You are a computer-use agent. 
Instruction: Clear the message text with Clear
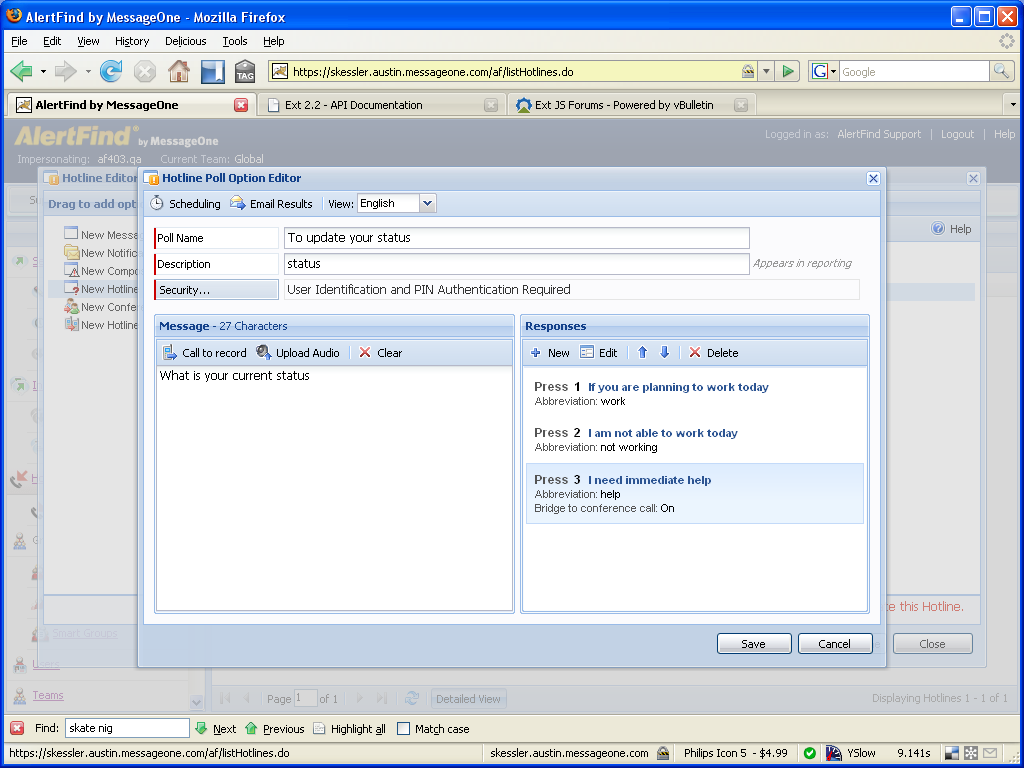(x=380, y=353)
